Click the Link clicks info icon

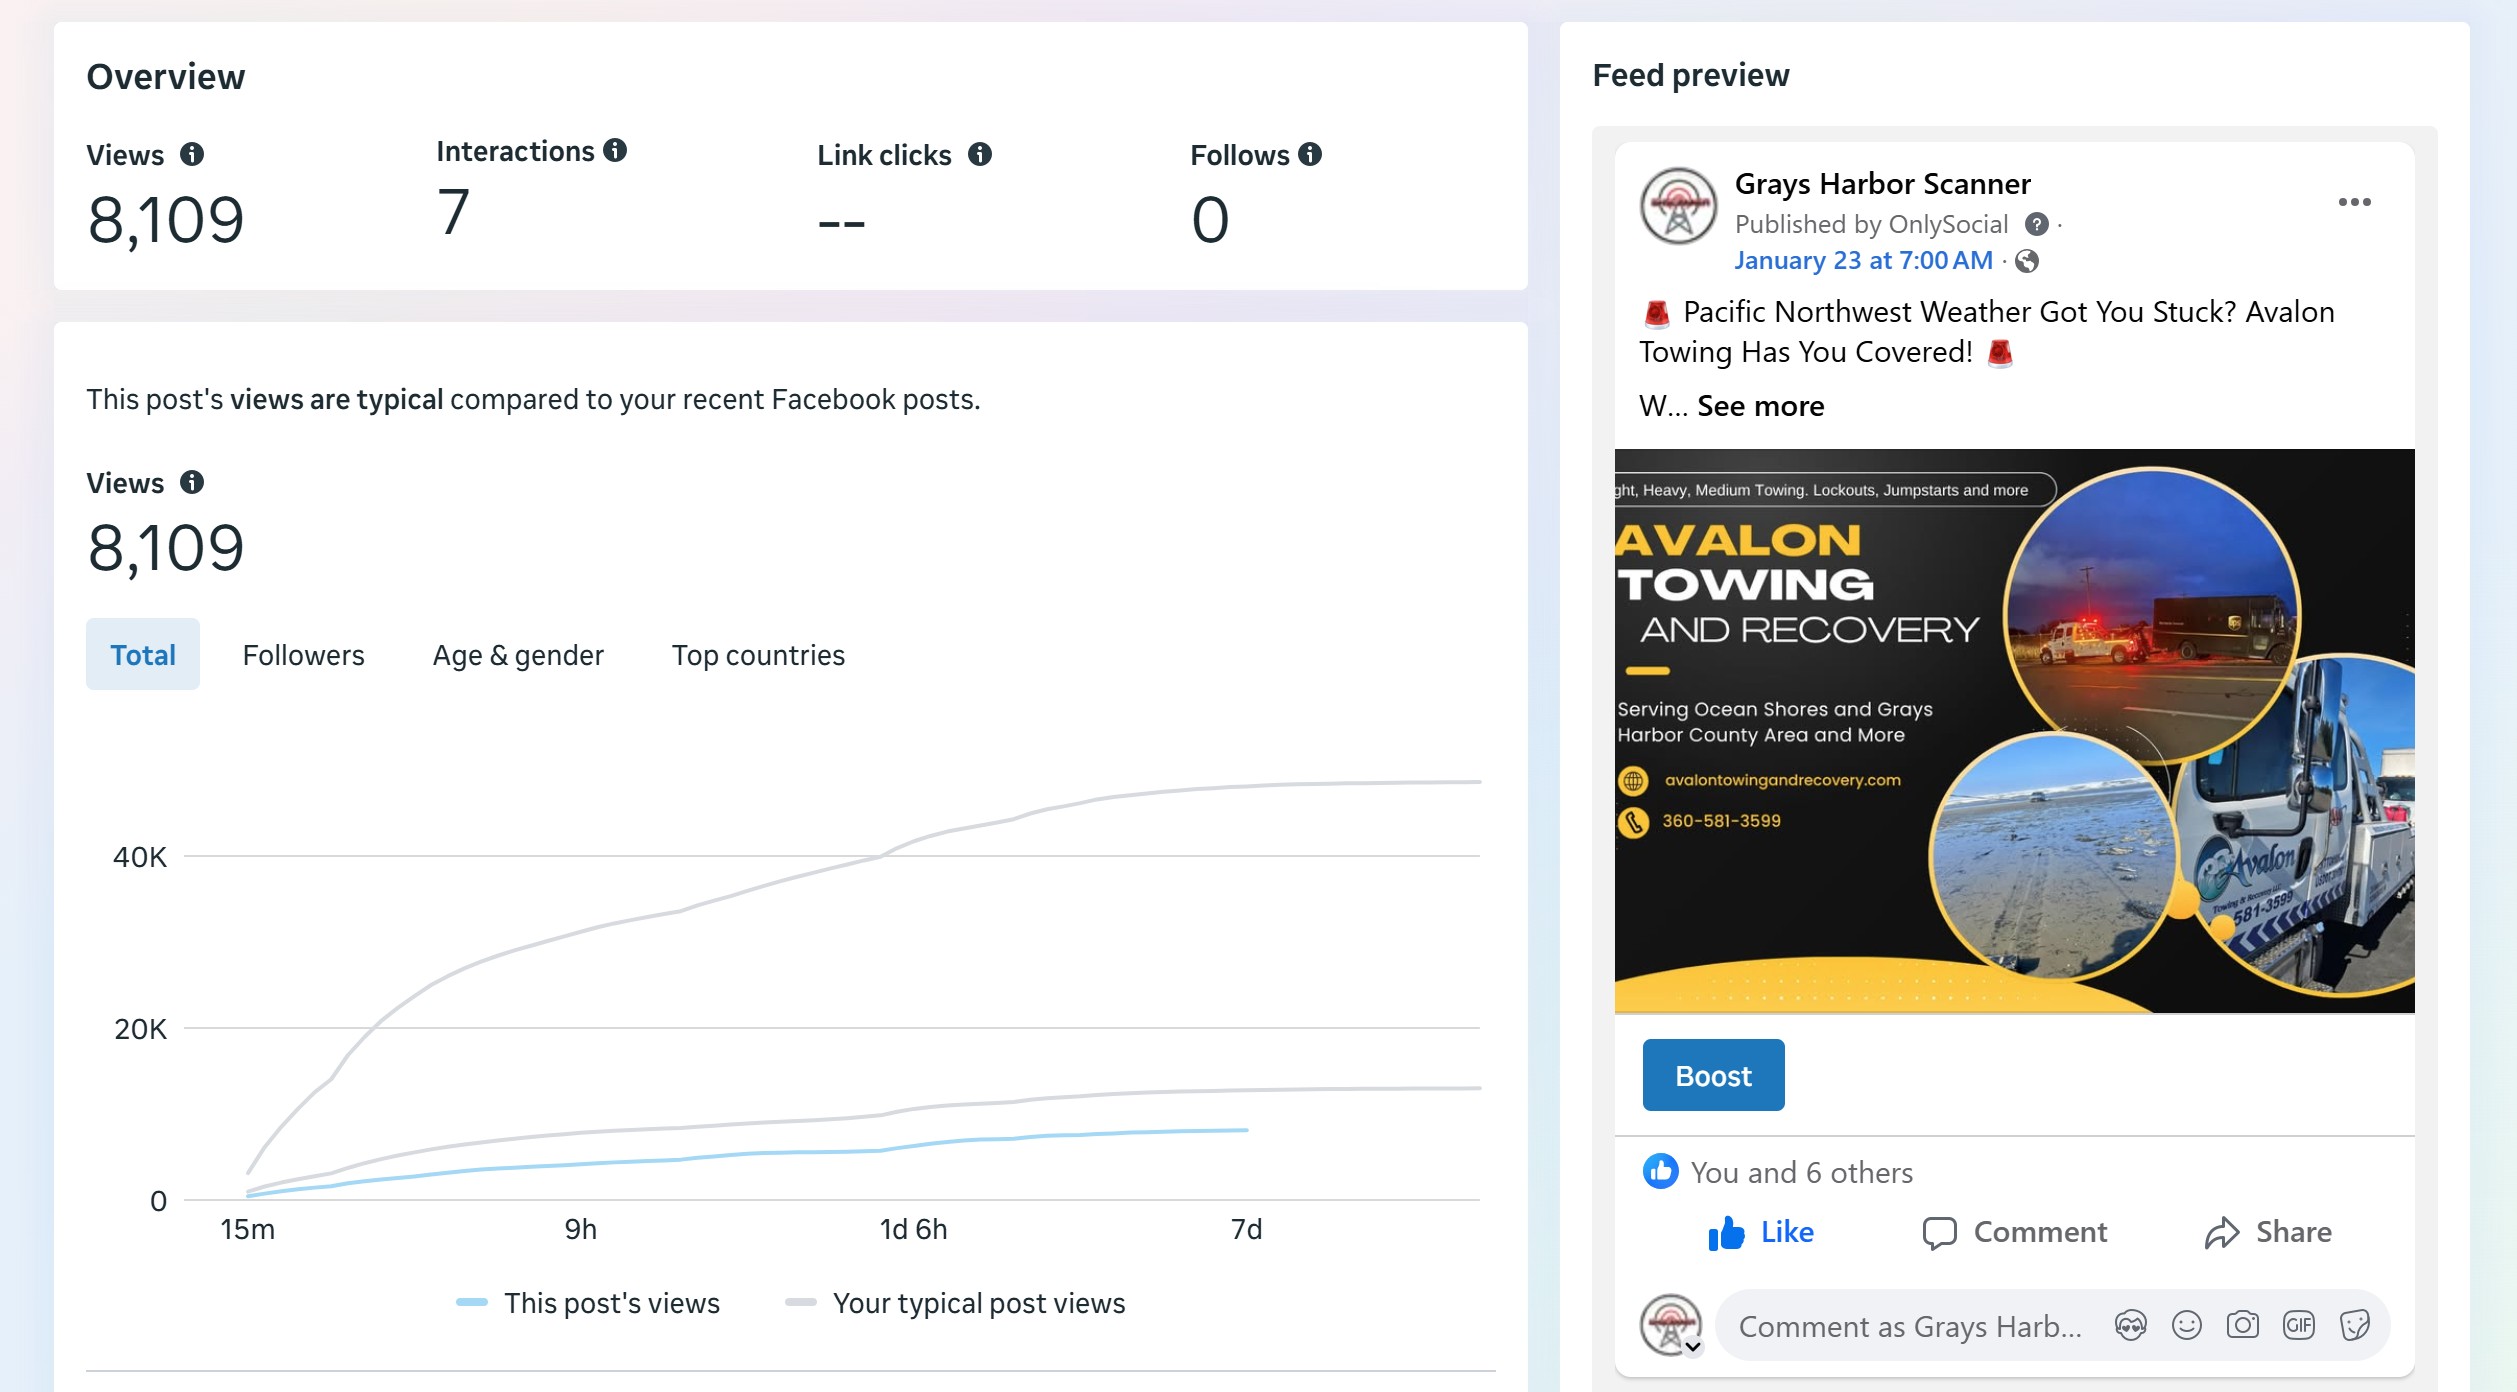[x=980, y=155]
